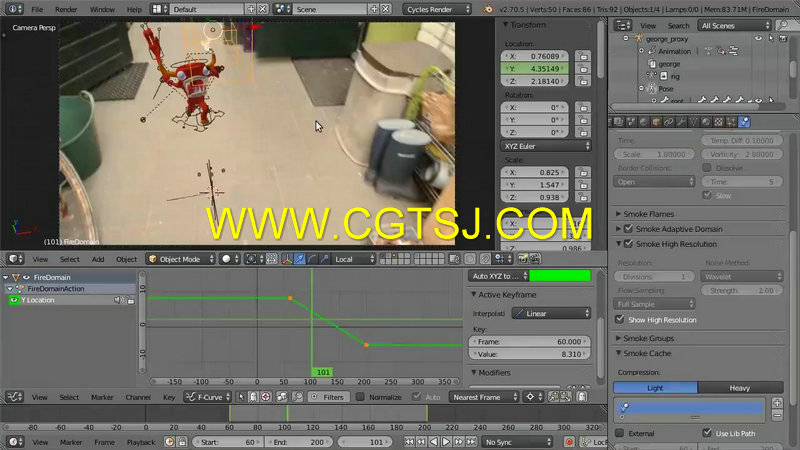Toggle Smoke Adaptive Domain checkbox

coord(629,229)
